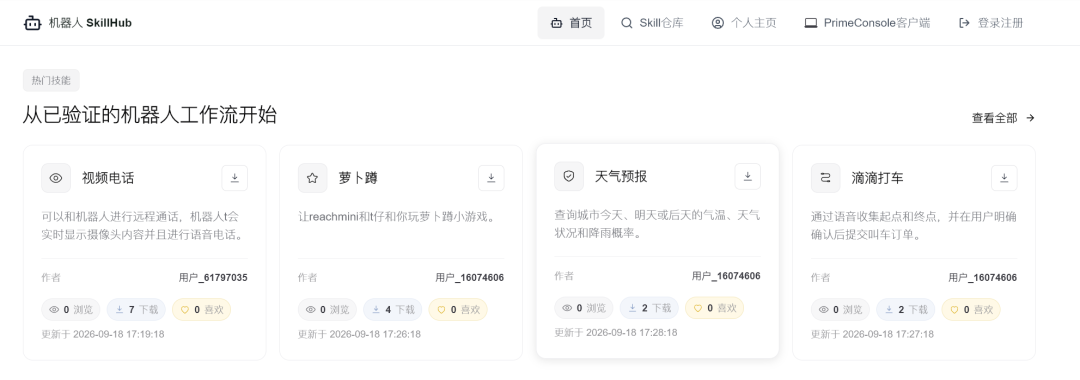Click the 7 下载 badge on 视频电话

(136, 310)
